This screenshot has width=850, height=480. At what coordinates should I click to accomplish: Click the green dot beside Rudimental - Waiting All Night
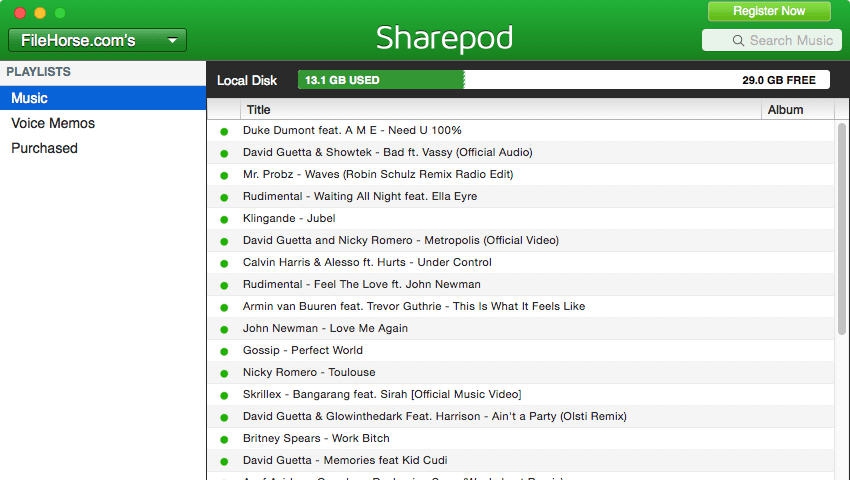click(x=224, y=197)
